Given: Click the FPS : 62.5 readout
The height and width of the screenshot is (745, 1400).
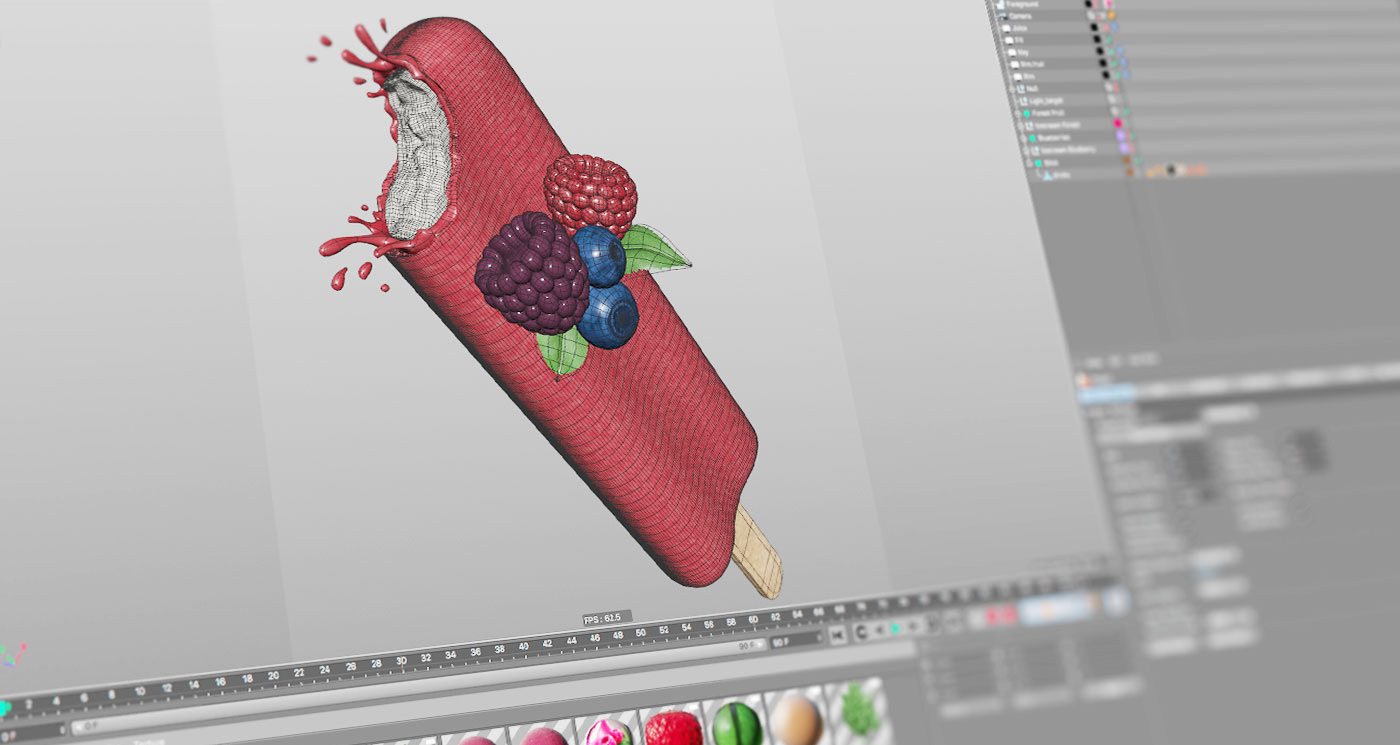Looking at the screenshot, I should 608,618.
